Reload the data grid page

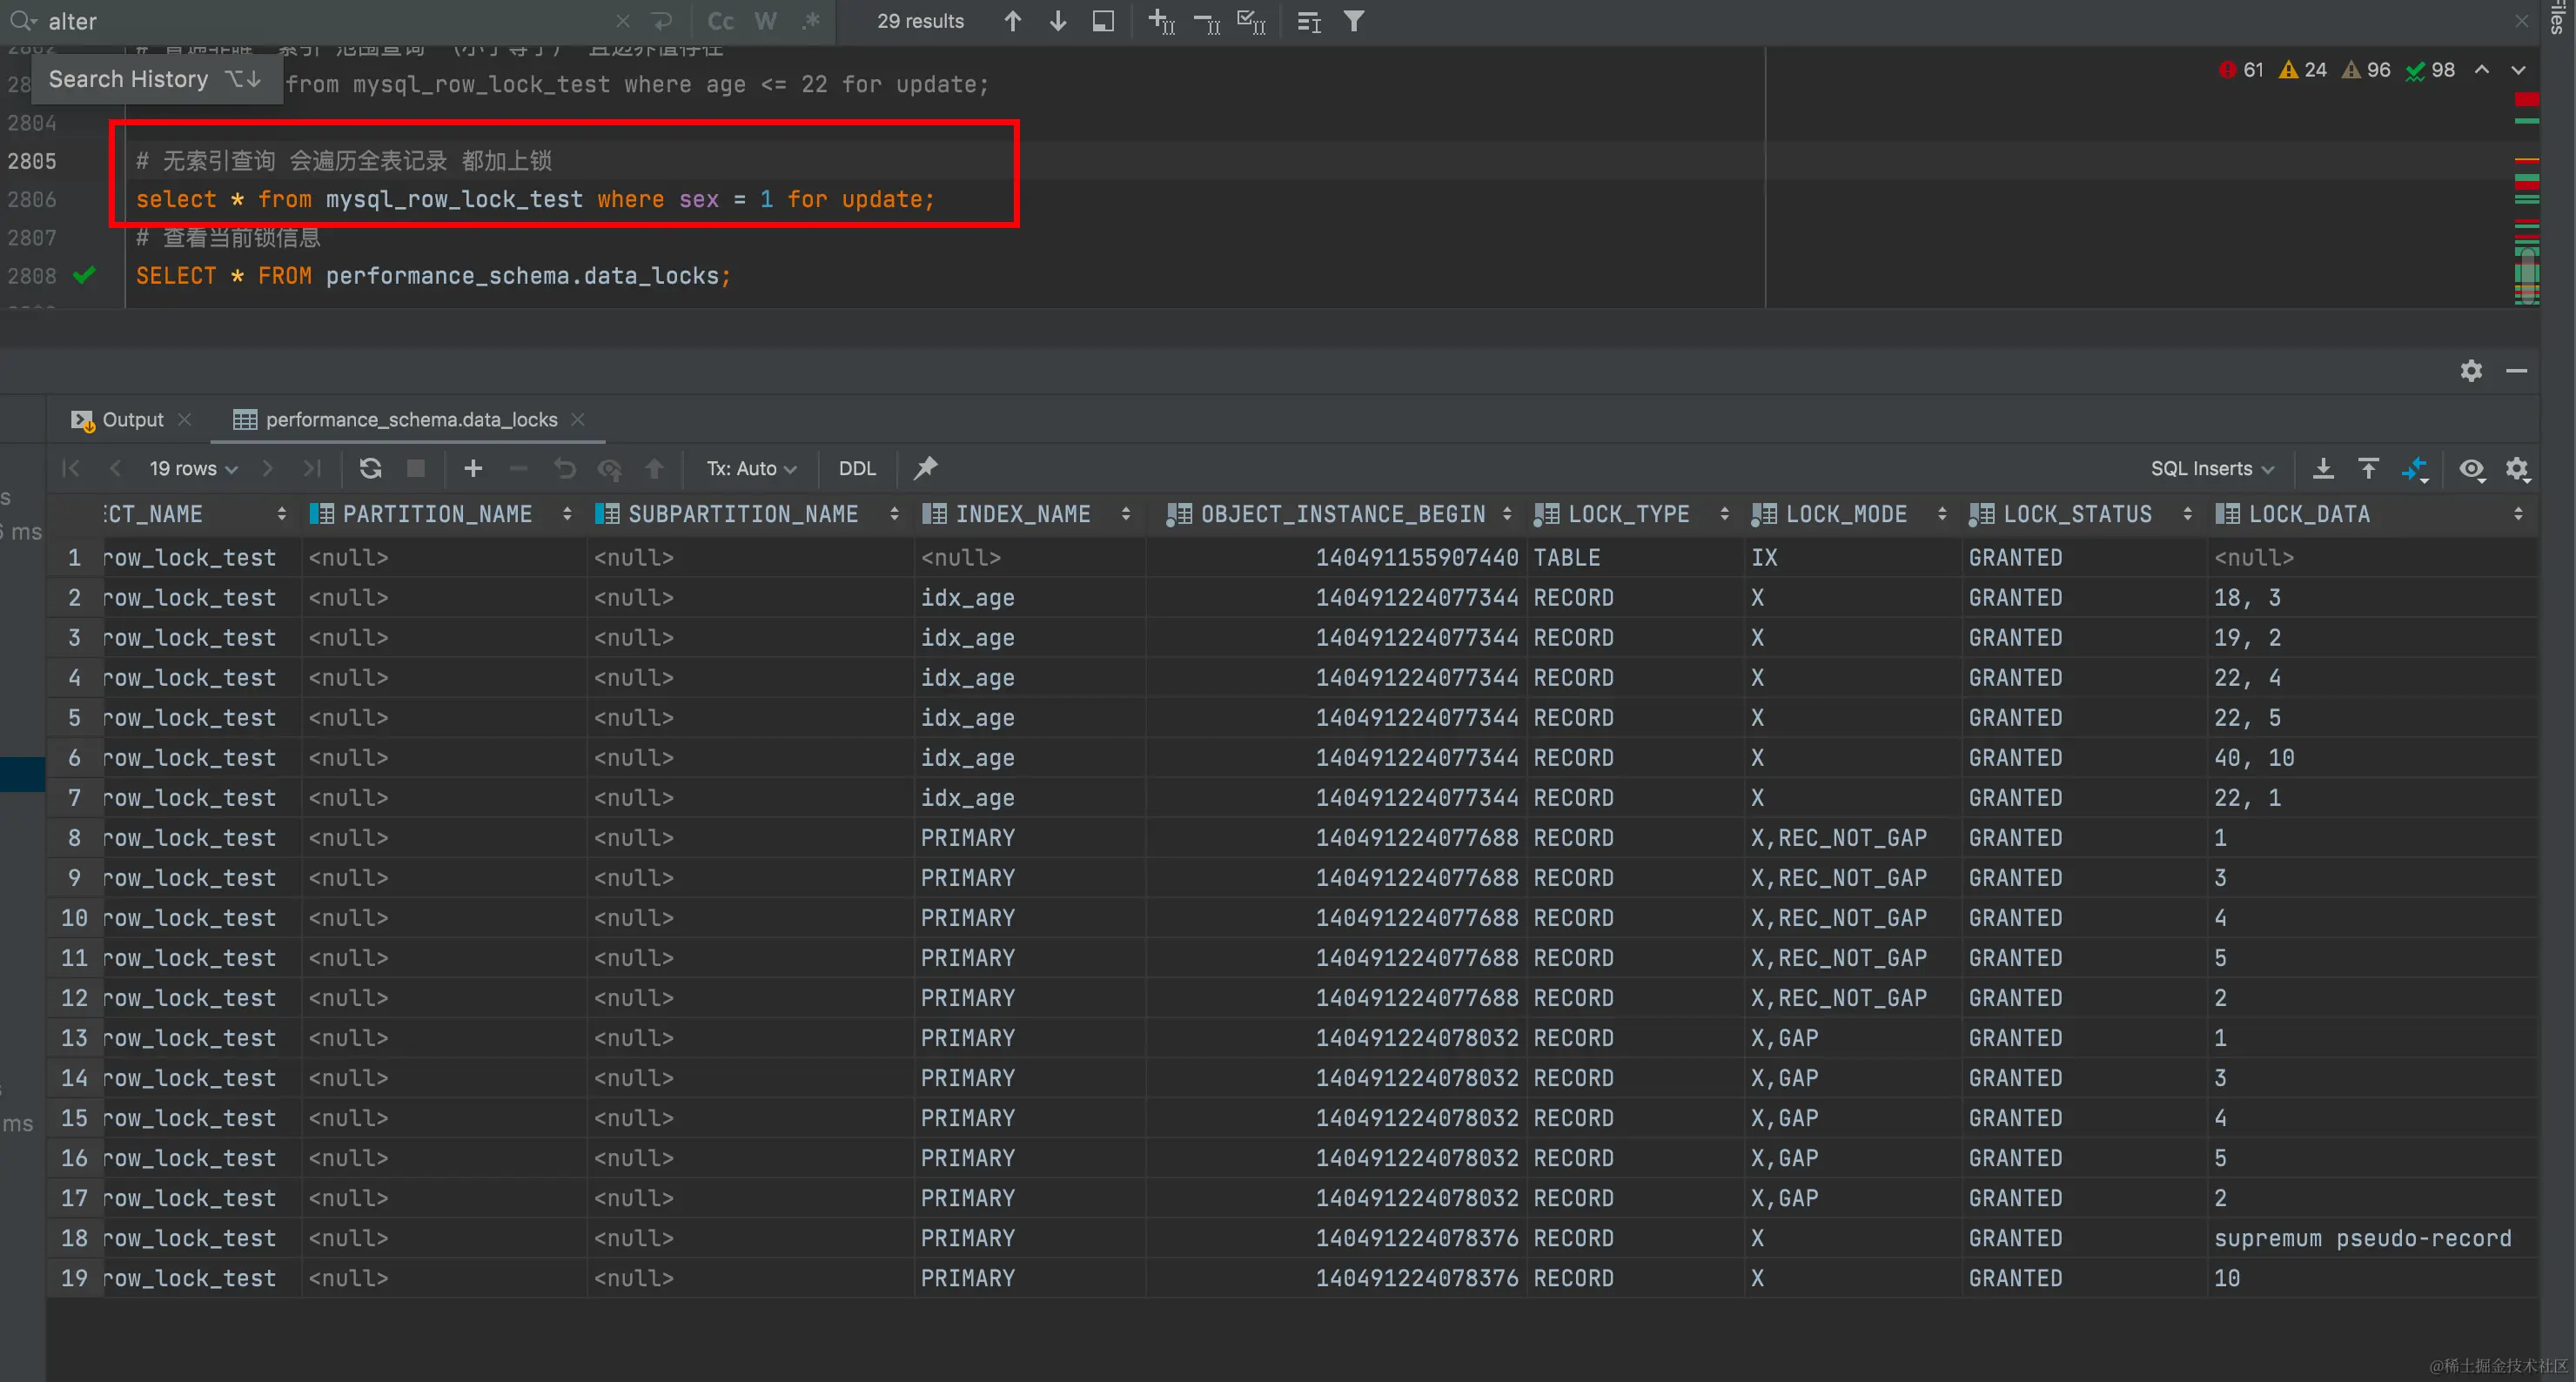click(x=370, y=468)
